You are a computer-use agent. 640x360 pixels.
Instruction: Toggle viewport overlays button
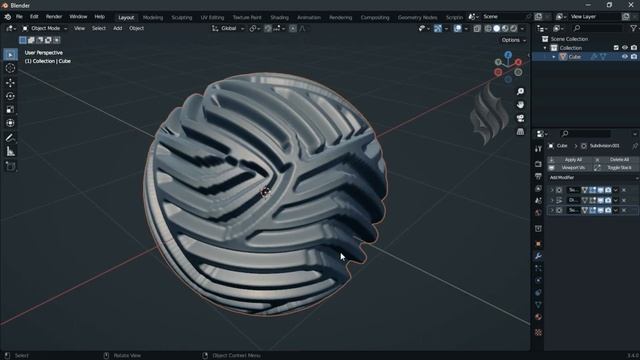click(x=458, y=29)
